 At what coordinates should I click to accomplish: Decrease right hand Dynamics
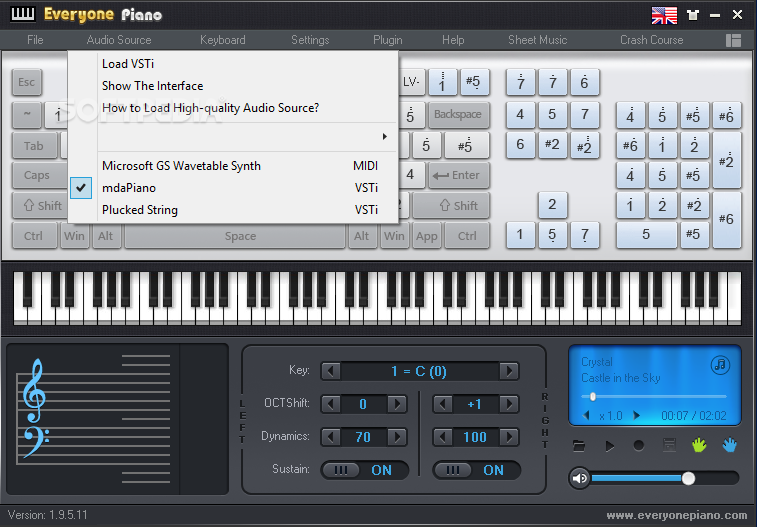click(x=443, y=437)
